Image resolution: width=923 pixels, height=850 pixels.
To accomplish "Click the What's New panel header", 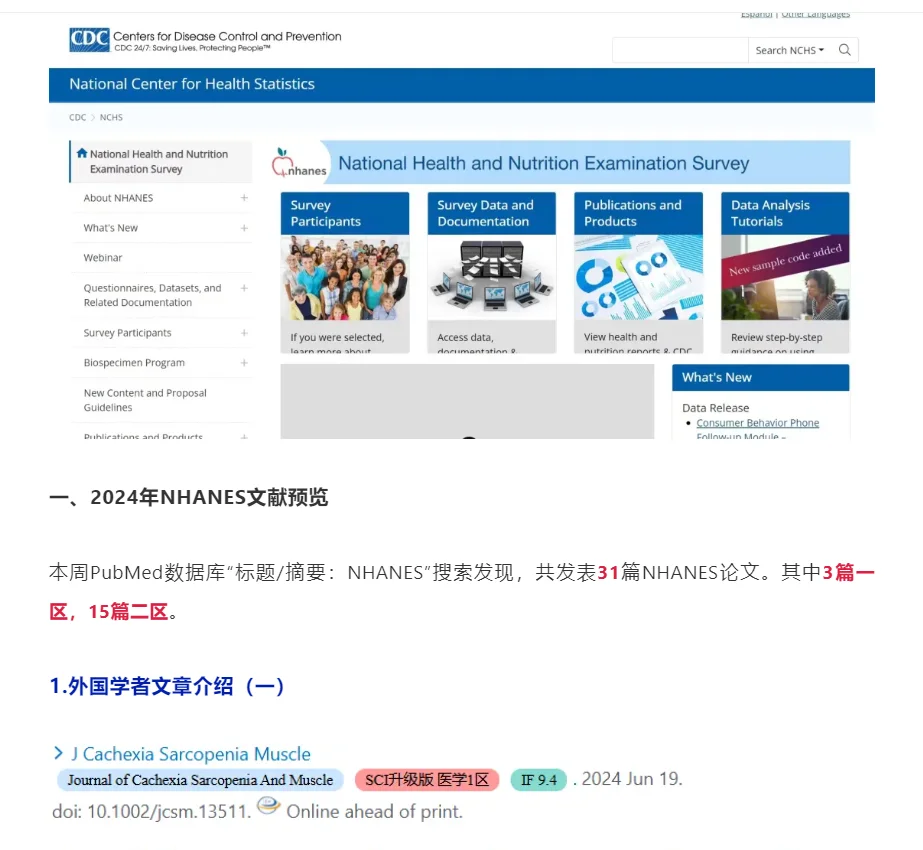I will [761, 377].
